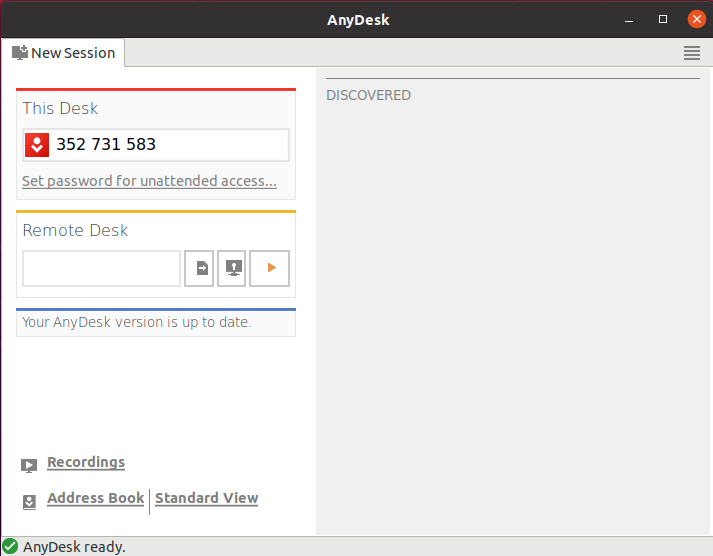Viewport: 713px width, 556px height.
Task: Click the file transfer button
Action: pos(199,268)
